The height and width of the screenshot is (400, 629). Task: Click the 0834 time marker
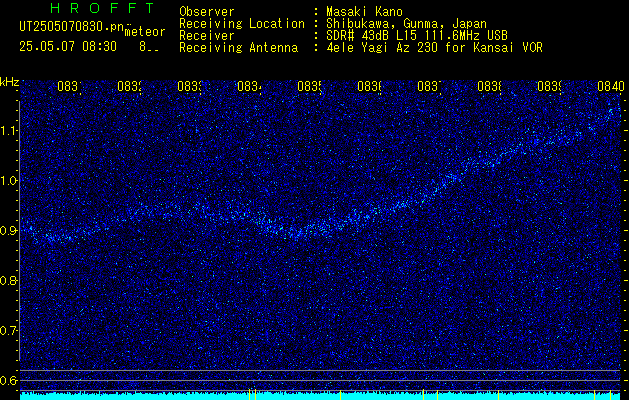coord(249,86)
